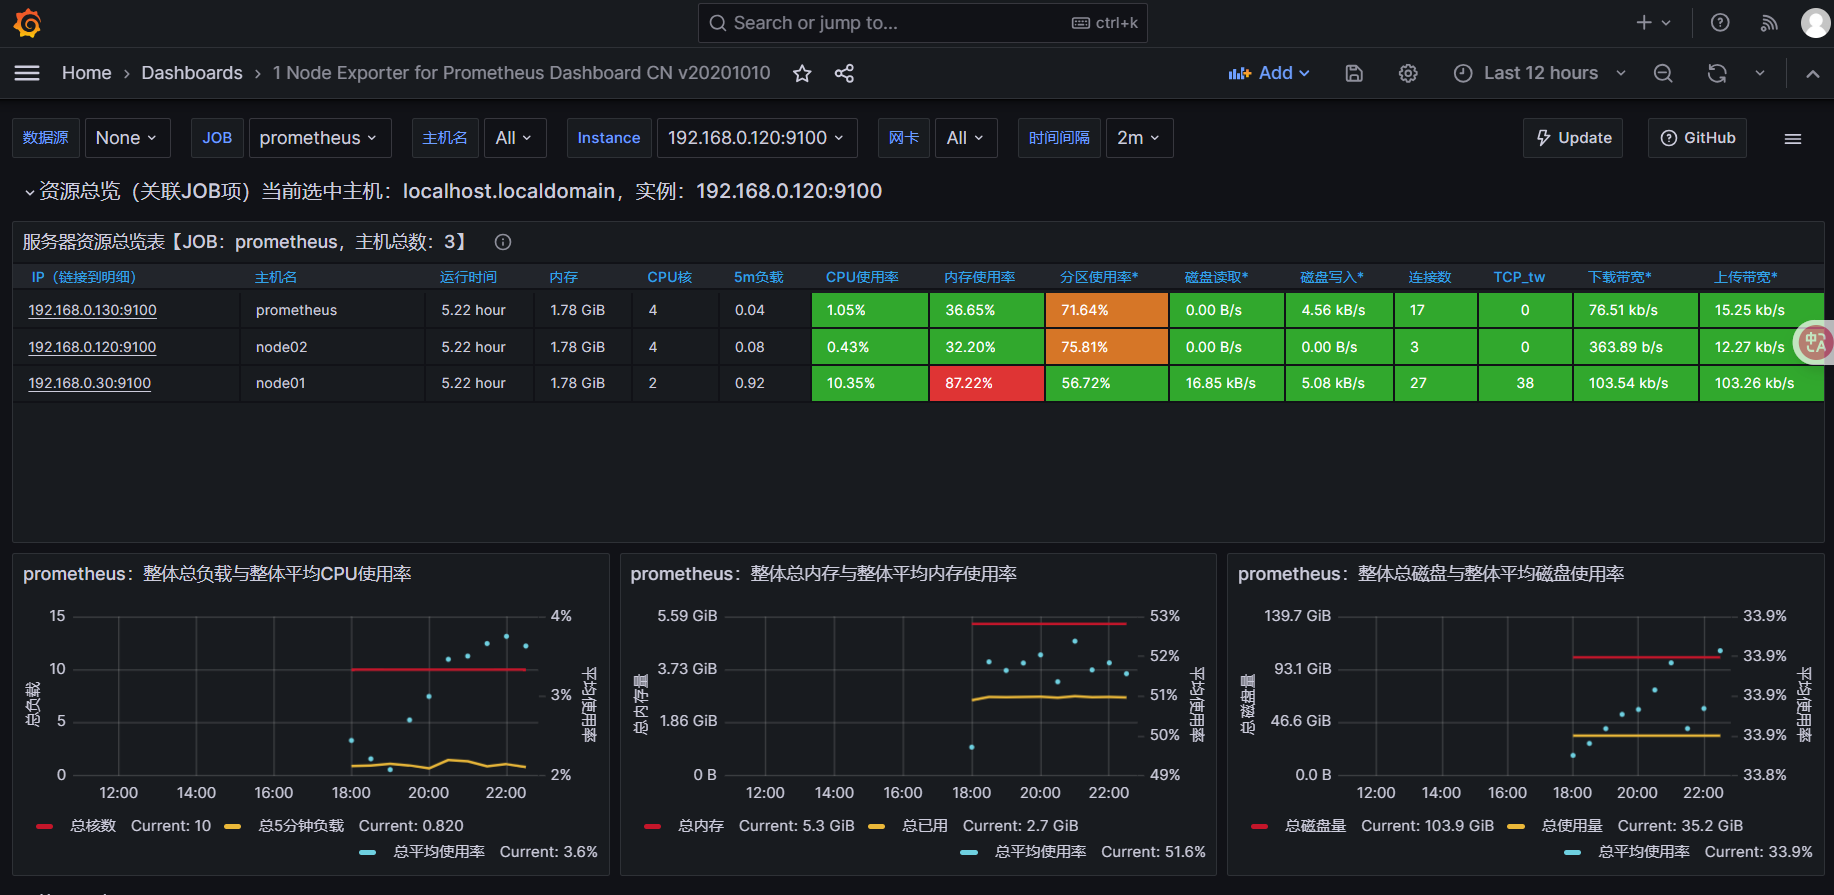Toggle 总核数 series in CPU legend

point(93,826)
